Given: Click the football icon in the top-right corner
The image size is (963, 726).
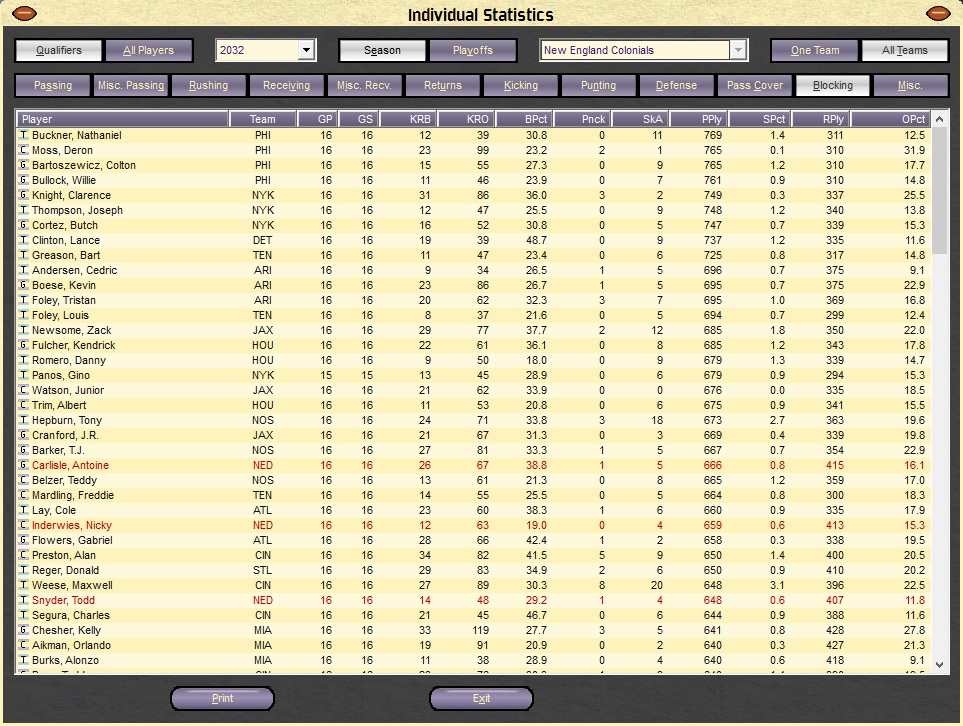Looking at the screenshot, I should tap(938, 13).
